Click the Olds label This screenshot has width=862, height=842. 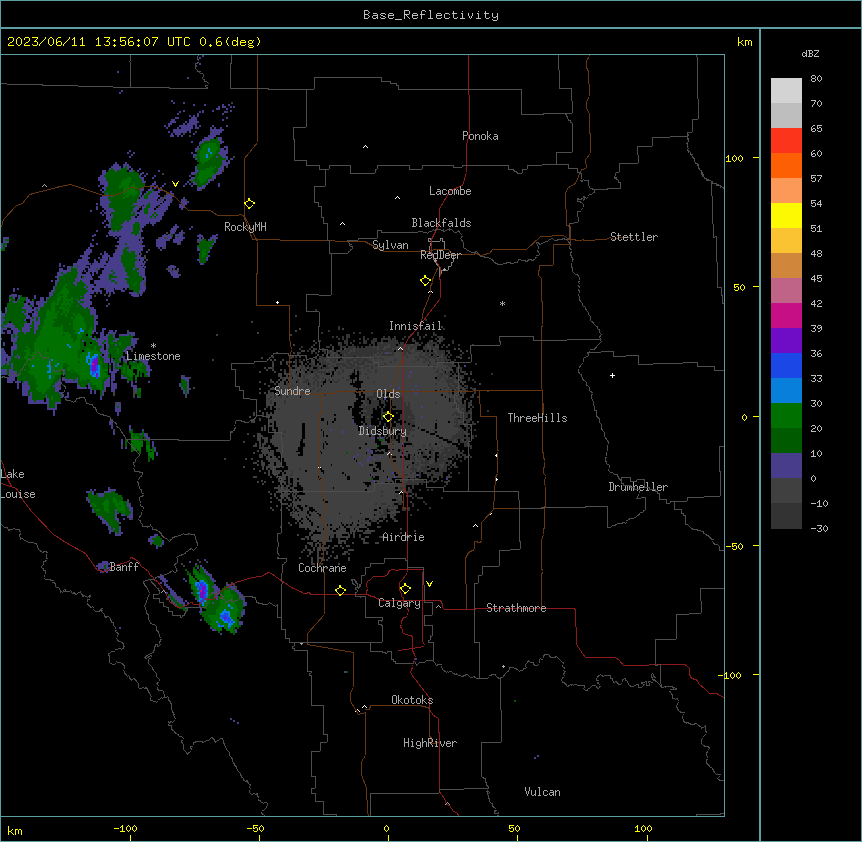tap(388, 394)
